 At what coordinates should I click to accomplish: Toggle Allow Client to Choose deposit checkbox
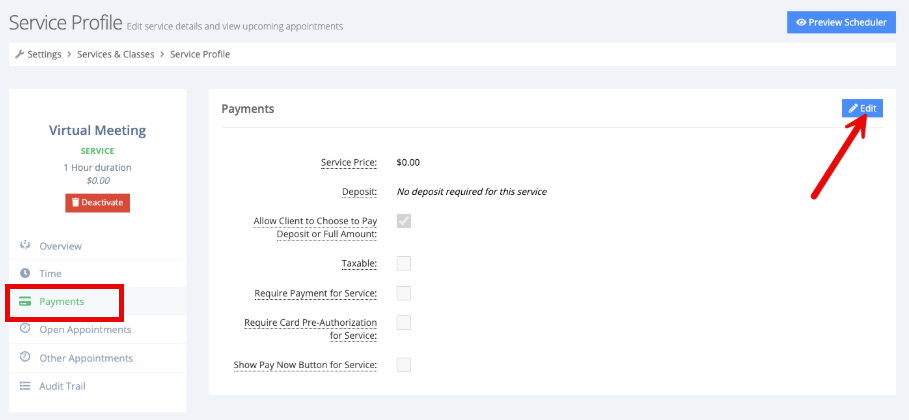[404, 221]
